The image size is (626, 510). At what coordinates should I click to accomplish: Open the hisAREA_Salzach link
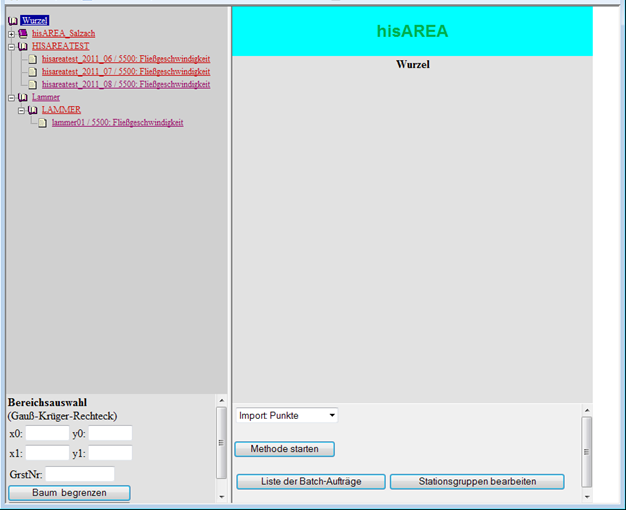coord(63,33)
